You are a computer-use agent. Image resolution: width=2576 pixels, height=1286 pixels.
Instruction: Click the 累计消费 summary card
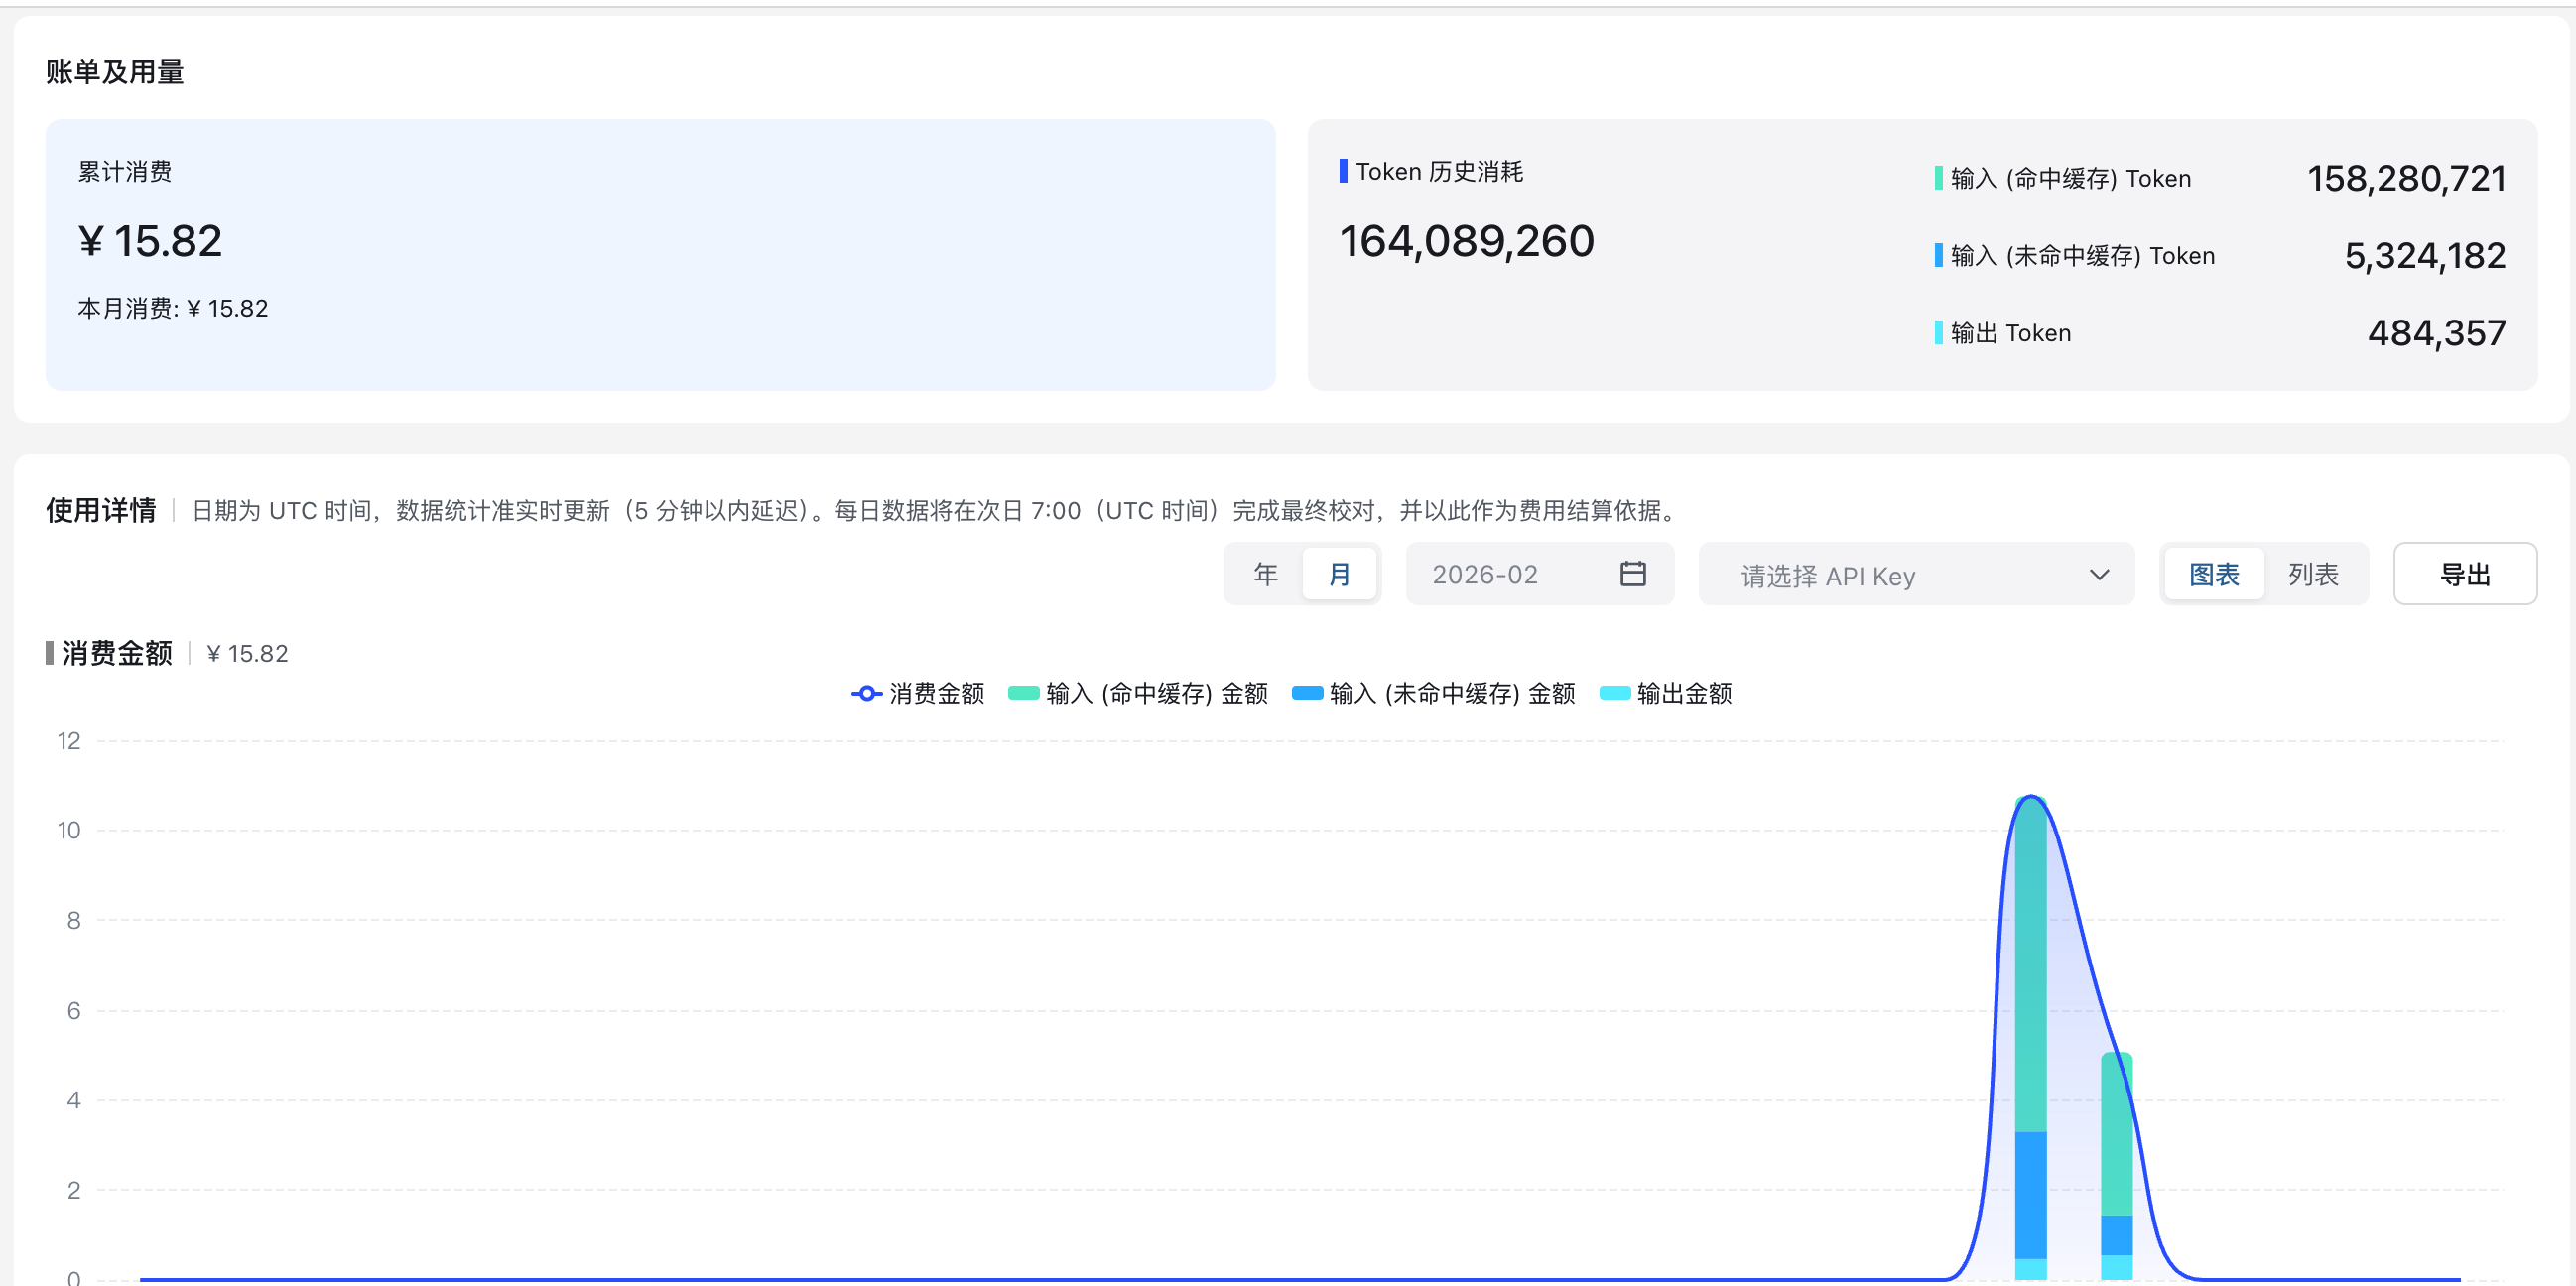[660, 254]
